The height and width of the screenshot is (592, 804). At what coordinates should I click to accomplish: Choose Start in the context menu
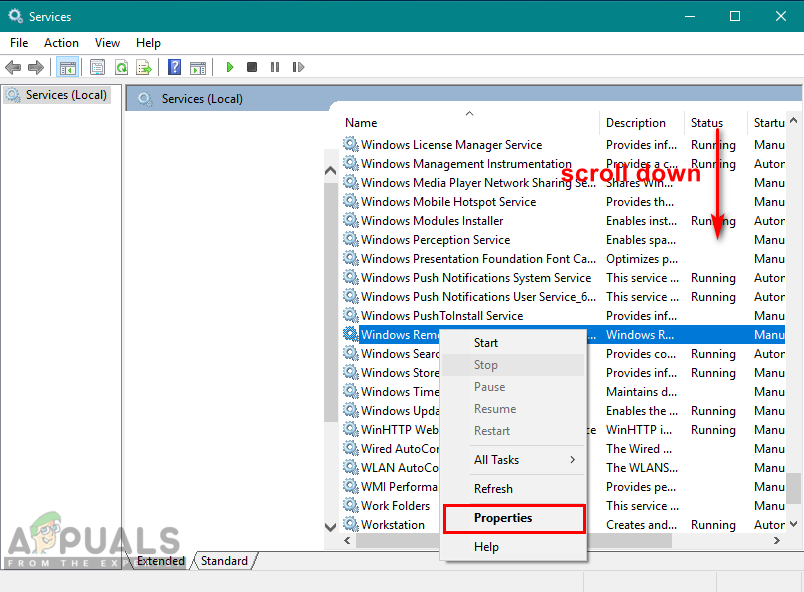point(513,343)
